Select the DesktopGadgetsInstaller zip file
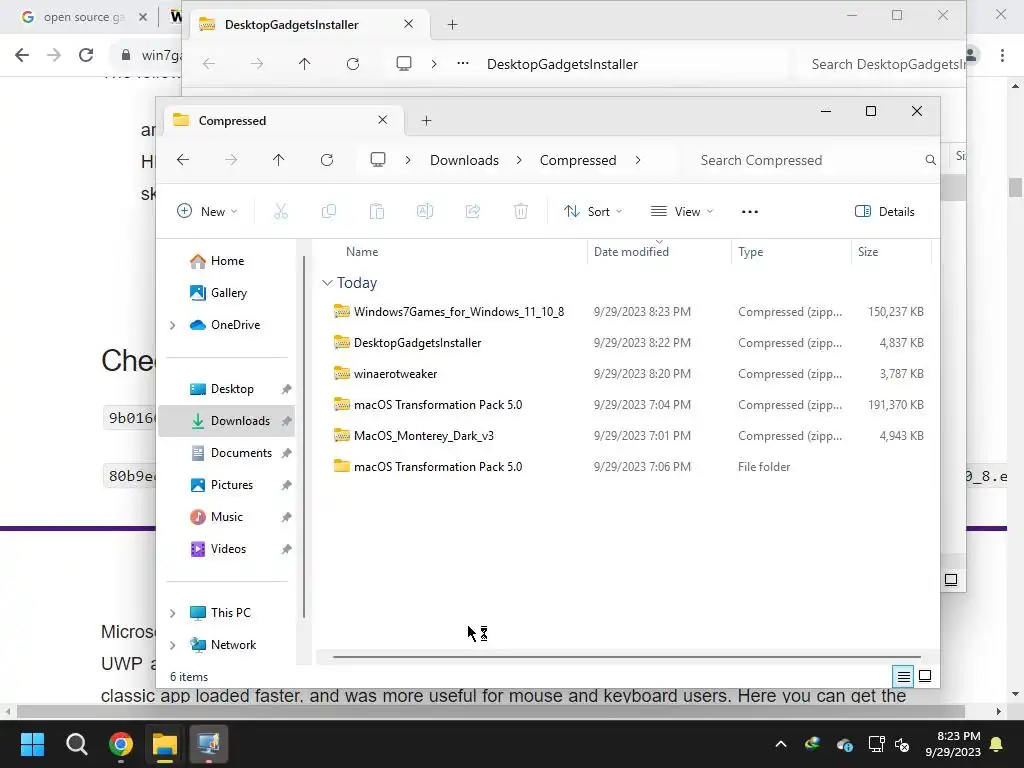This screenshot has width=1024, height=768. [x=417, y=343]
